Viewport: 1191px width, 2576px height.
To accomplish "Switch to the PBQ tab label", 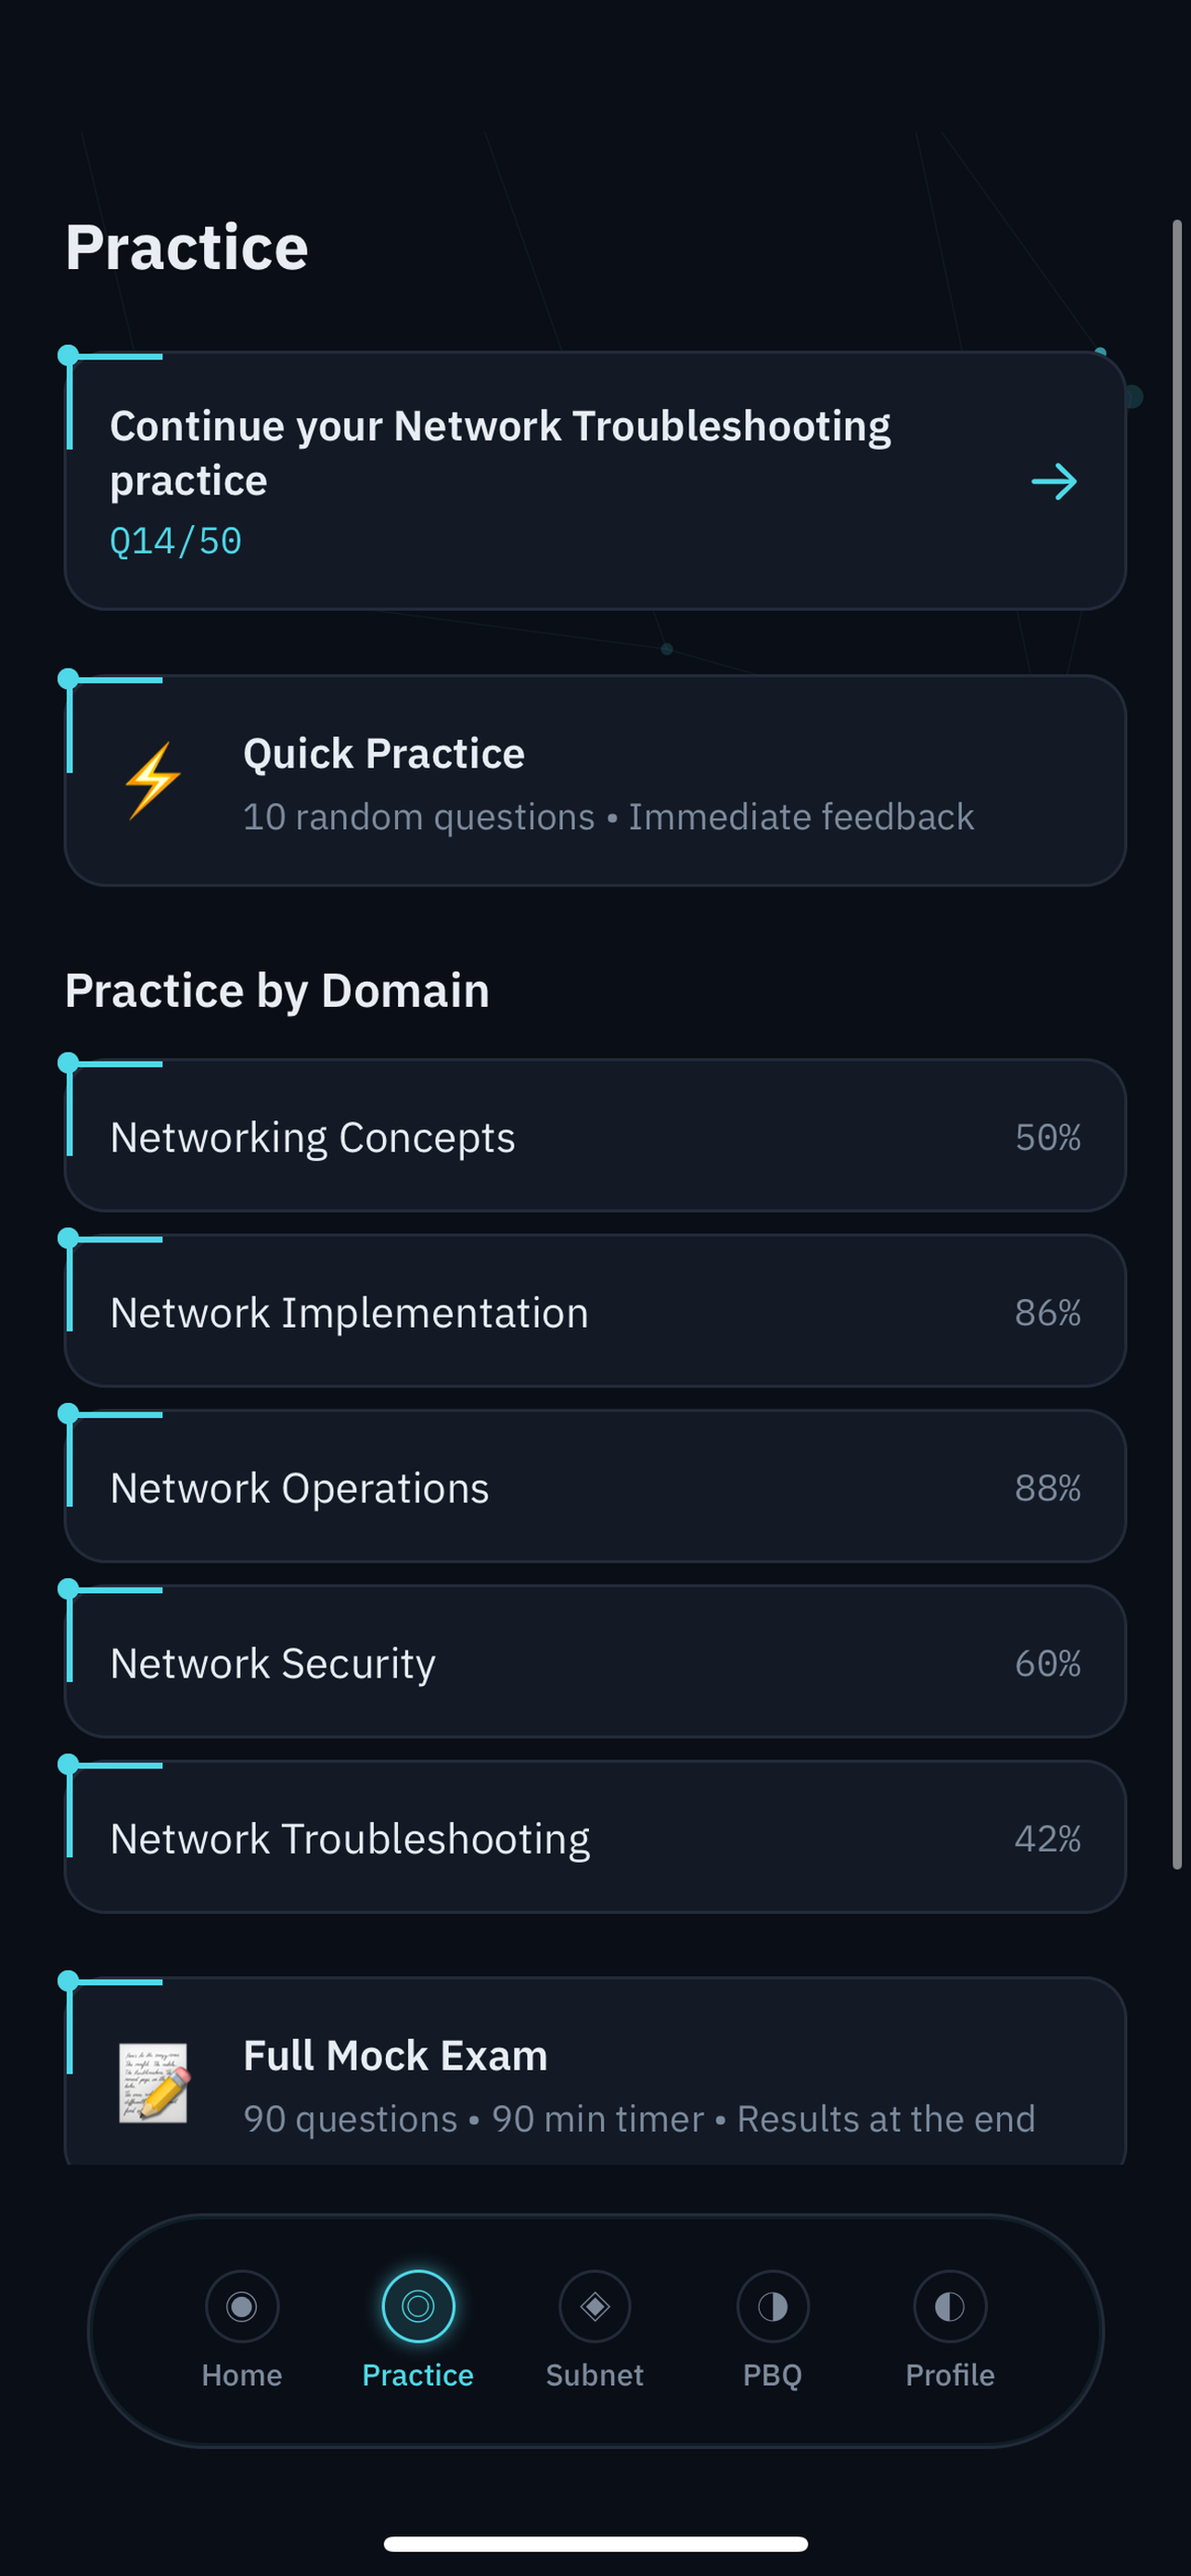I will [772, 2375].
